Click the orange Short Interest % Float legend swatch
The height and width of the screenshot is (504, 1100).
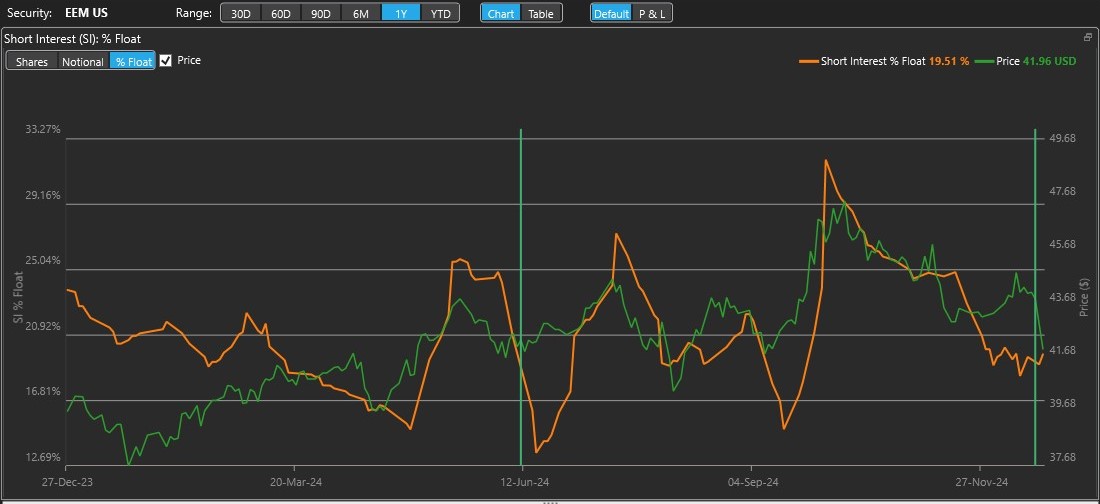pos(808,61)
